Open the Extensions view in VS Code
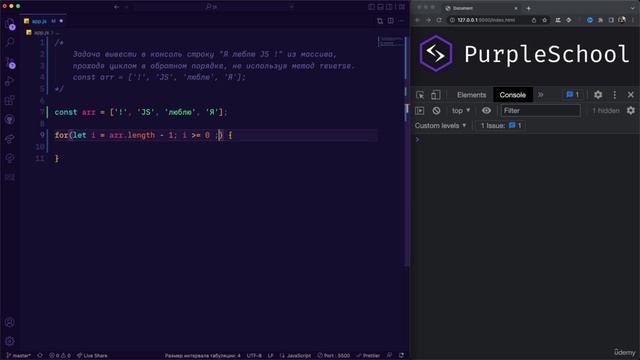 [10, 100]
